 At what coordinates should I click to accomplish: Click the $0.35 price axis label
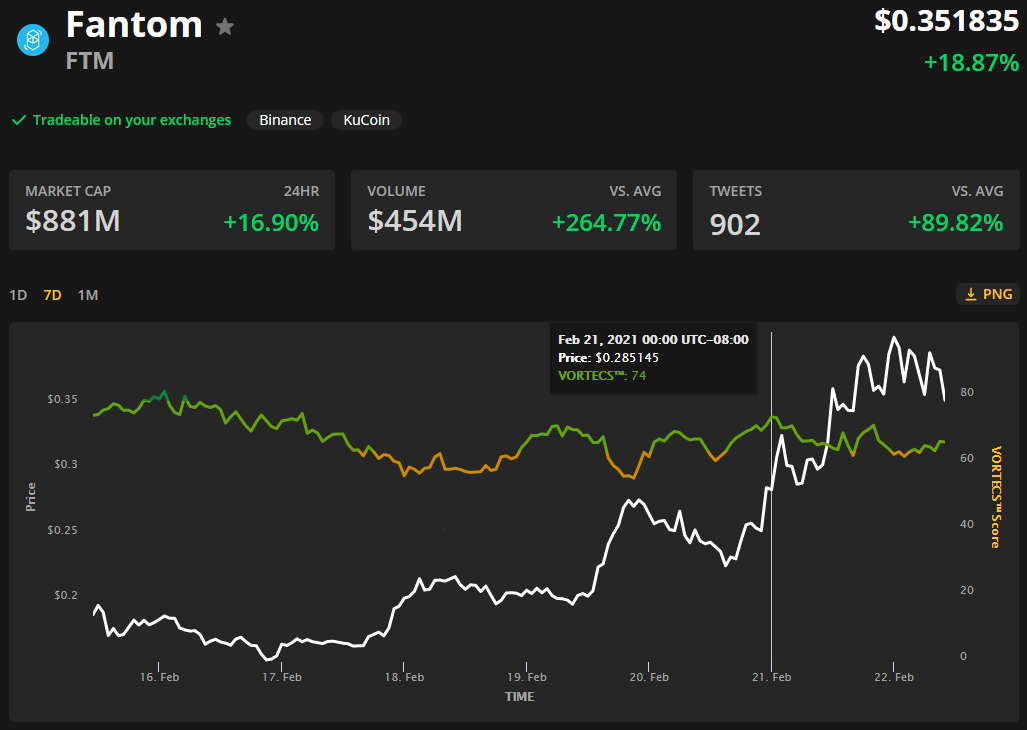click(x=62, y=399)
